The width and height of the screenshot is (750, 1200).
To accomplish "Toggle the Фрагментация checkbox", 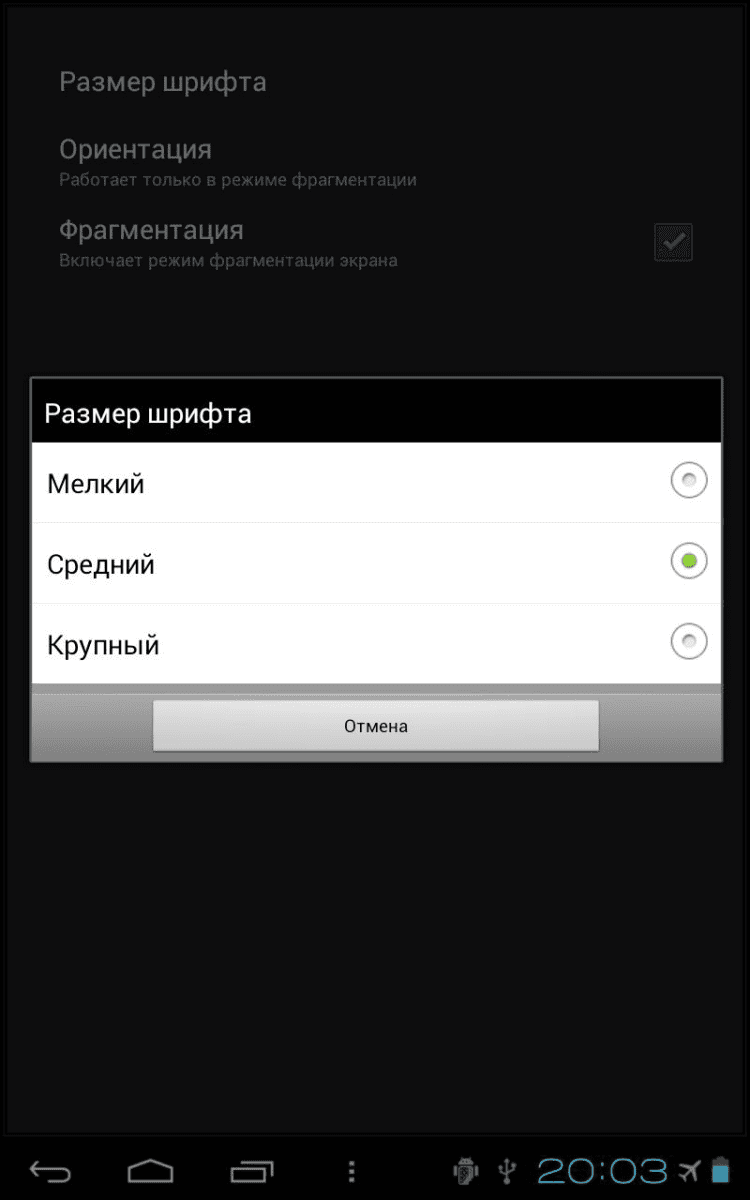I will click(x=673, y=242).
